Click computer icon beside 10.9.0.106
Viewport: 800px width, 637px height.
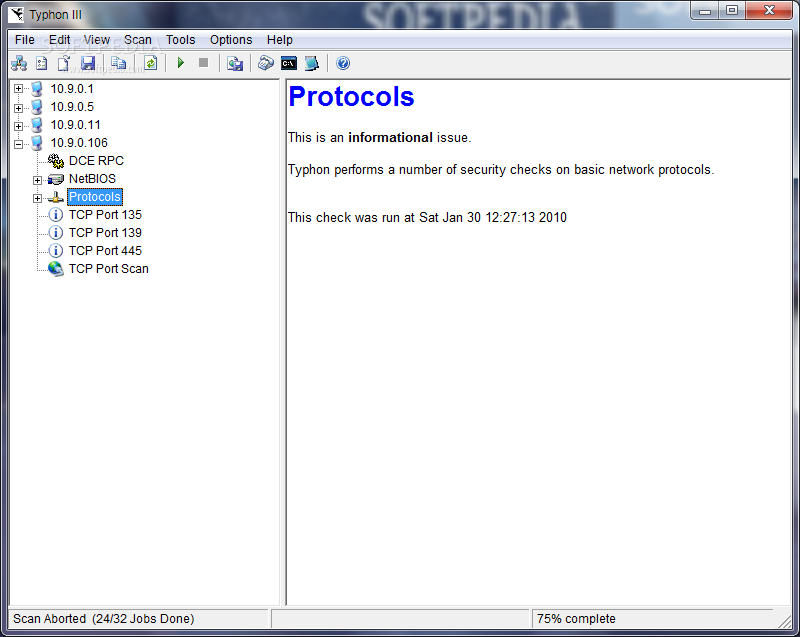[37, 143]
